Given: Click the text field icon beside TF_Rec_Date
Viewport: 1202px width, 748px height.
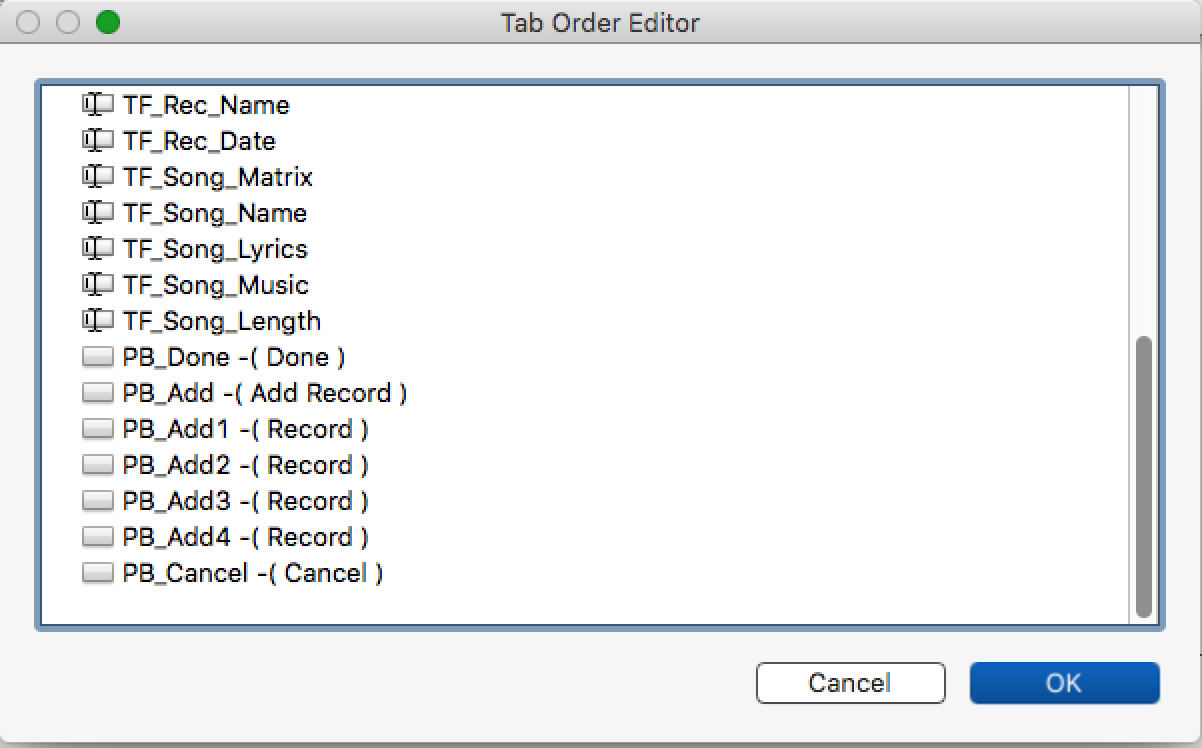Looking at the screenshot, I should point(97,141).
